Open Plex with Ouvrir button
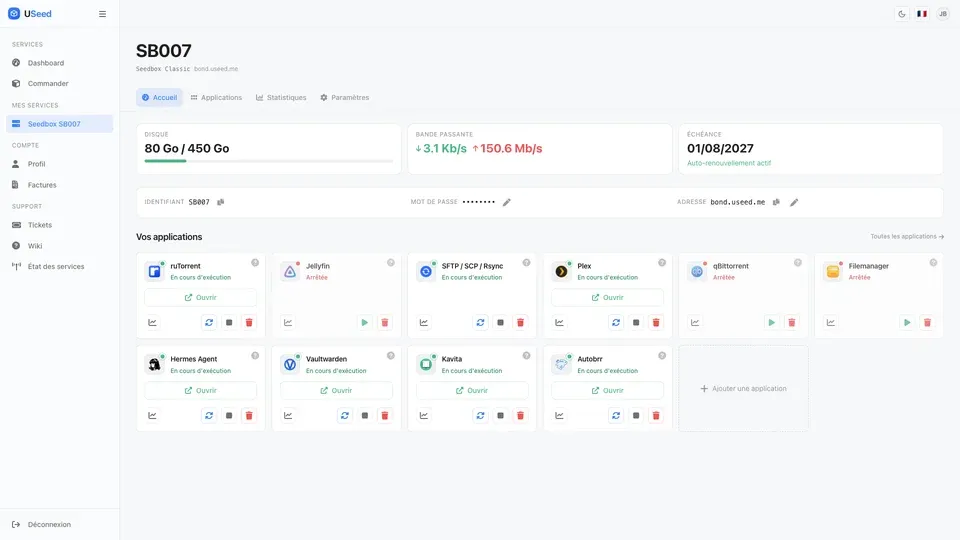 (x=607, y=298)
